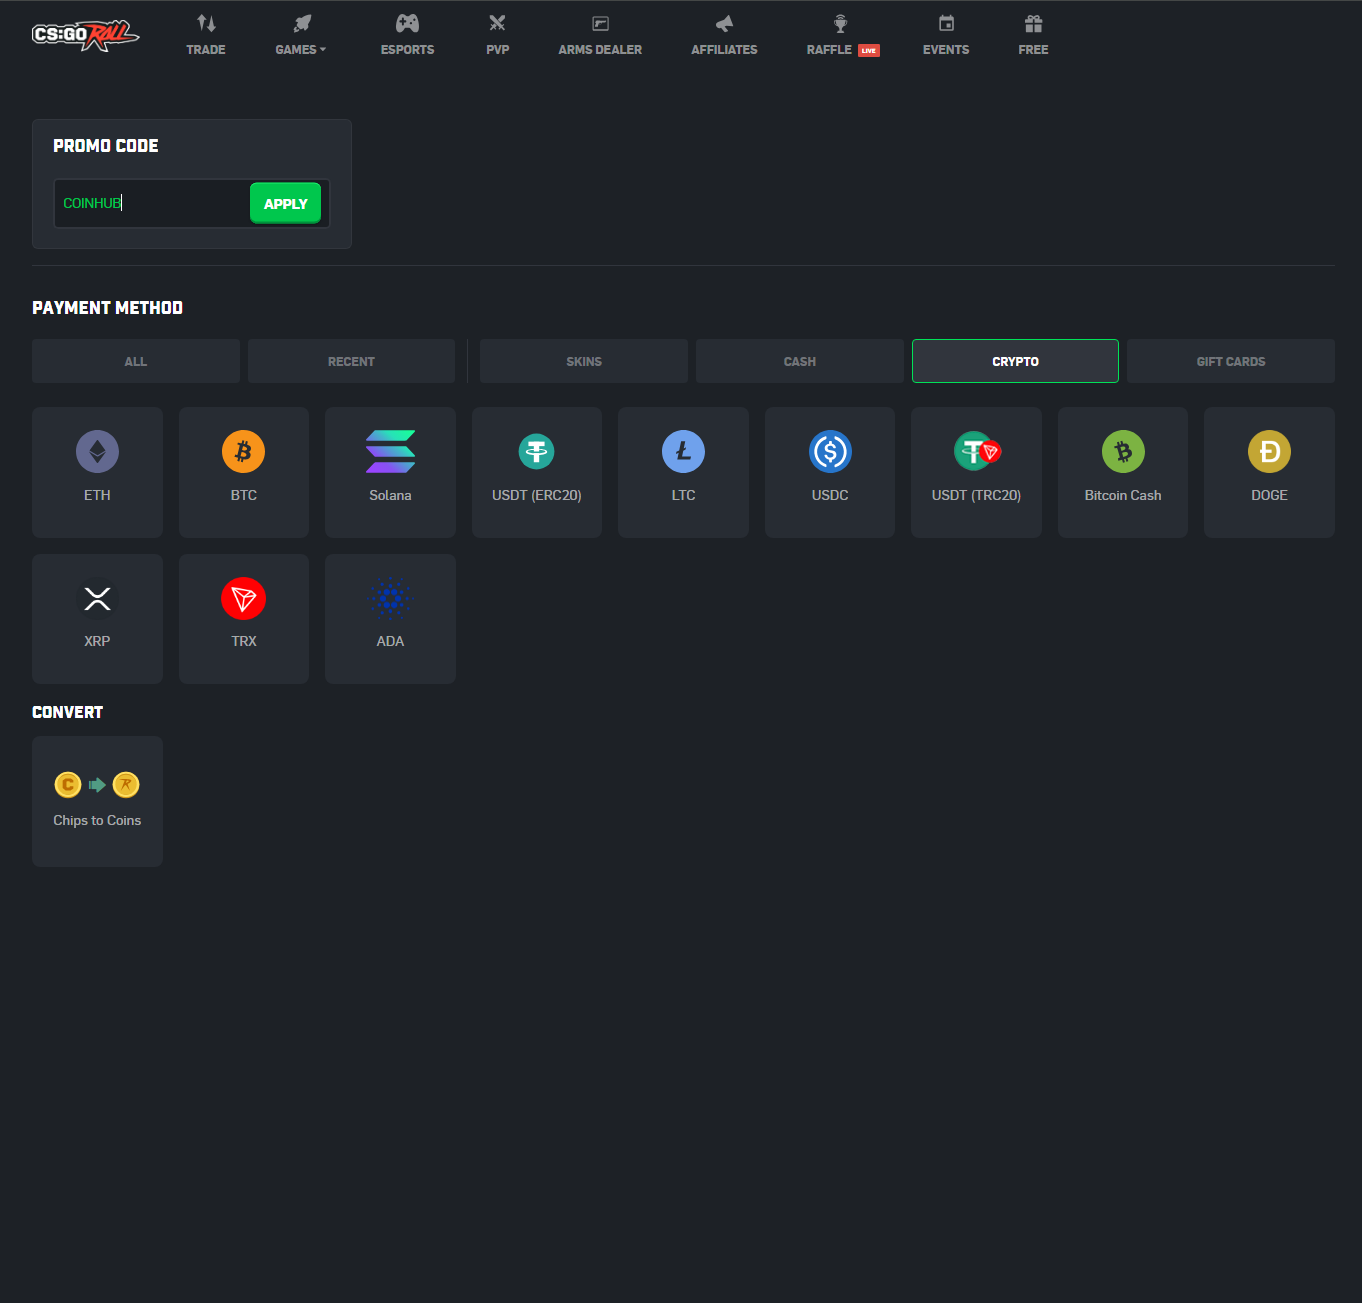
Task: Switch to the SKINS payment tab
Action: (583, 361)
